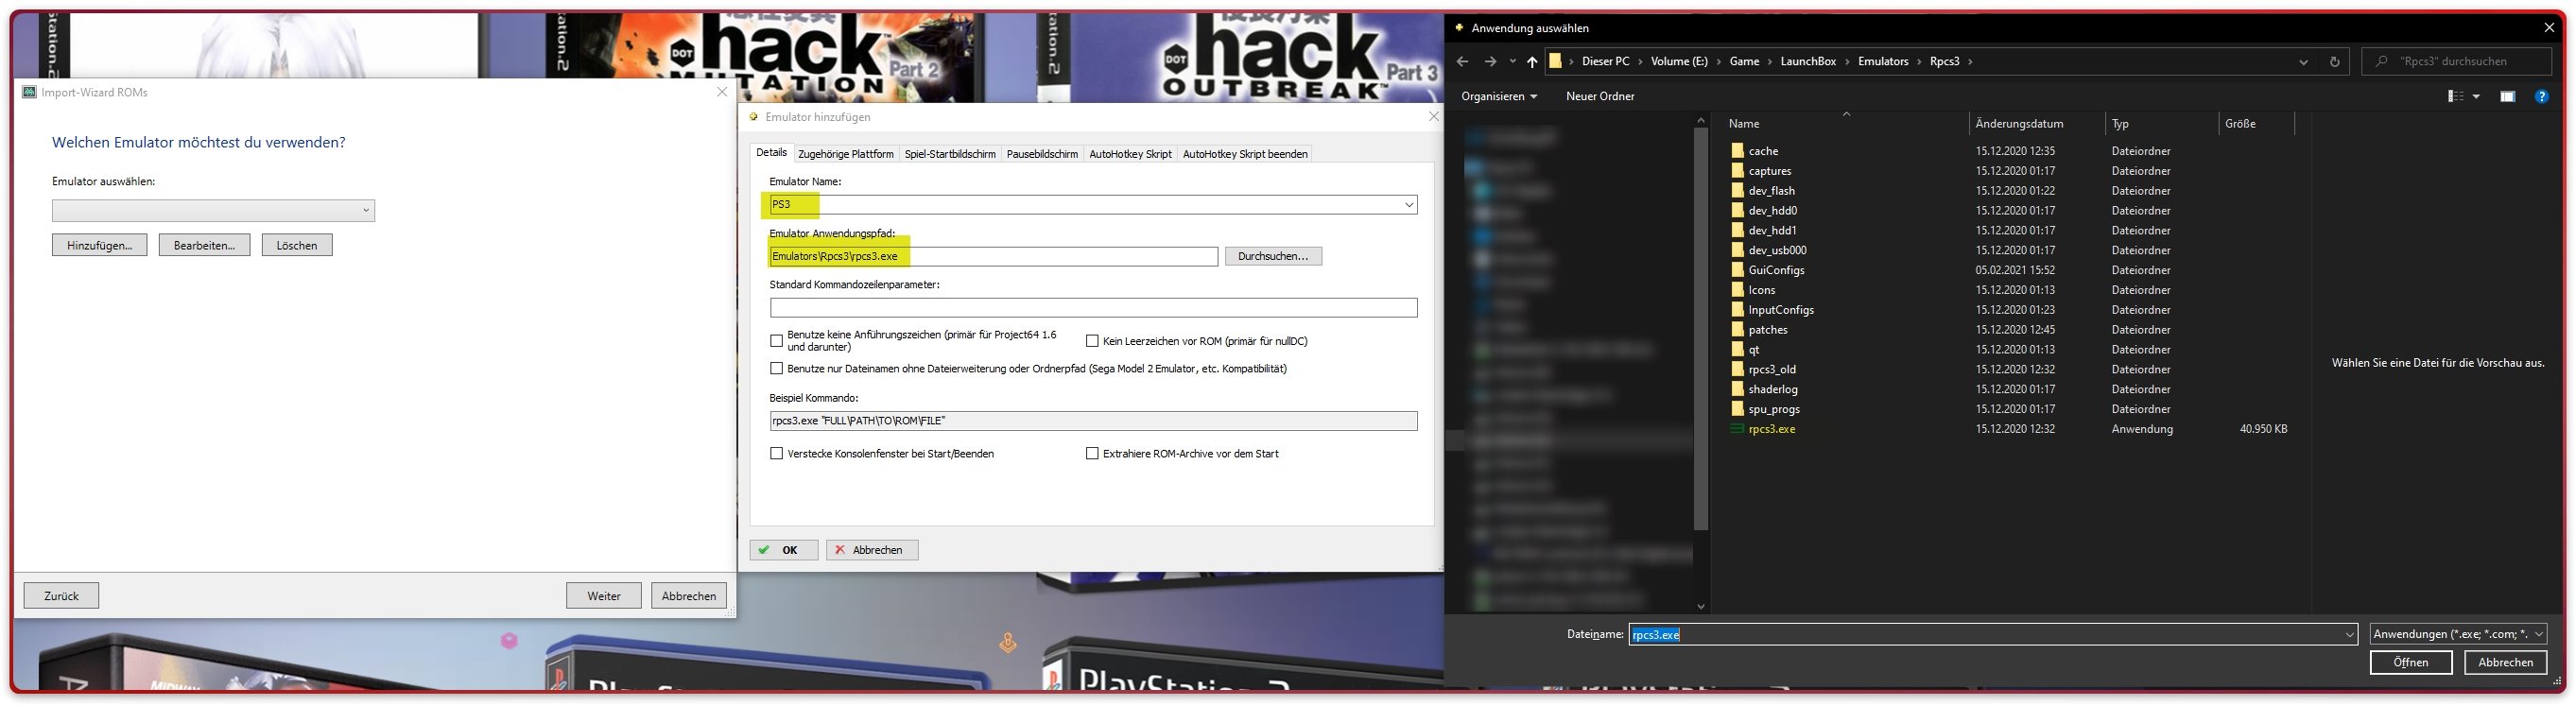Select the dev_usb000 folder icon
This screenshot has width=2576, height=706.
(1738, 250)
